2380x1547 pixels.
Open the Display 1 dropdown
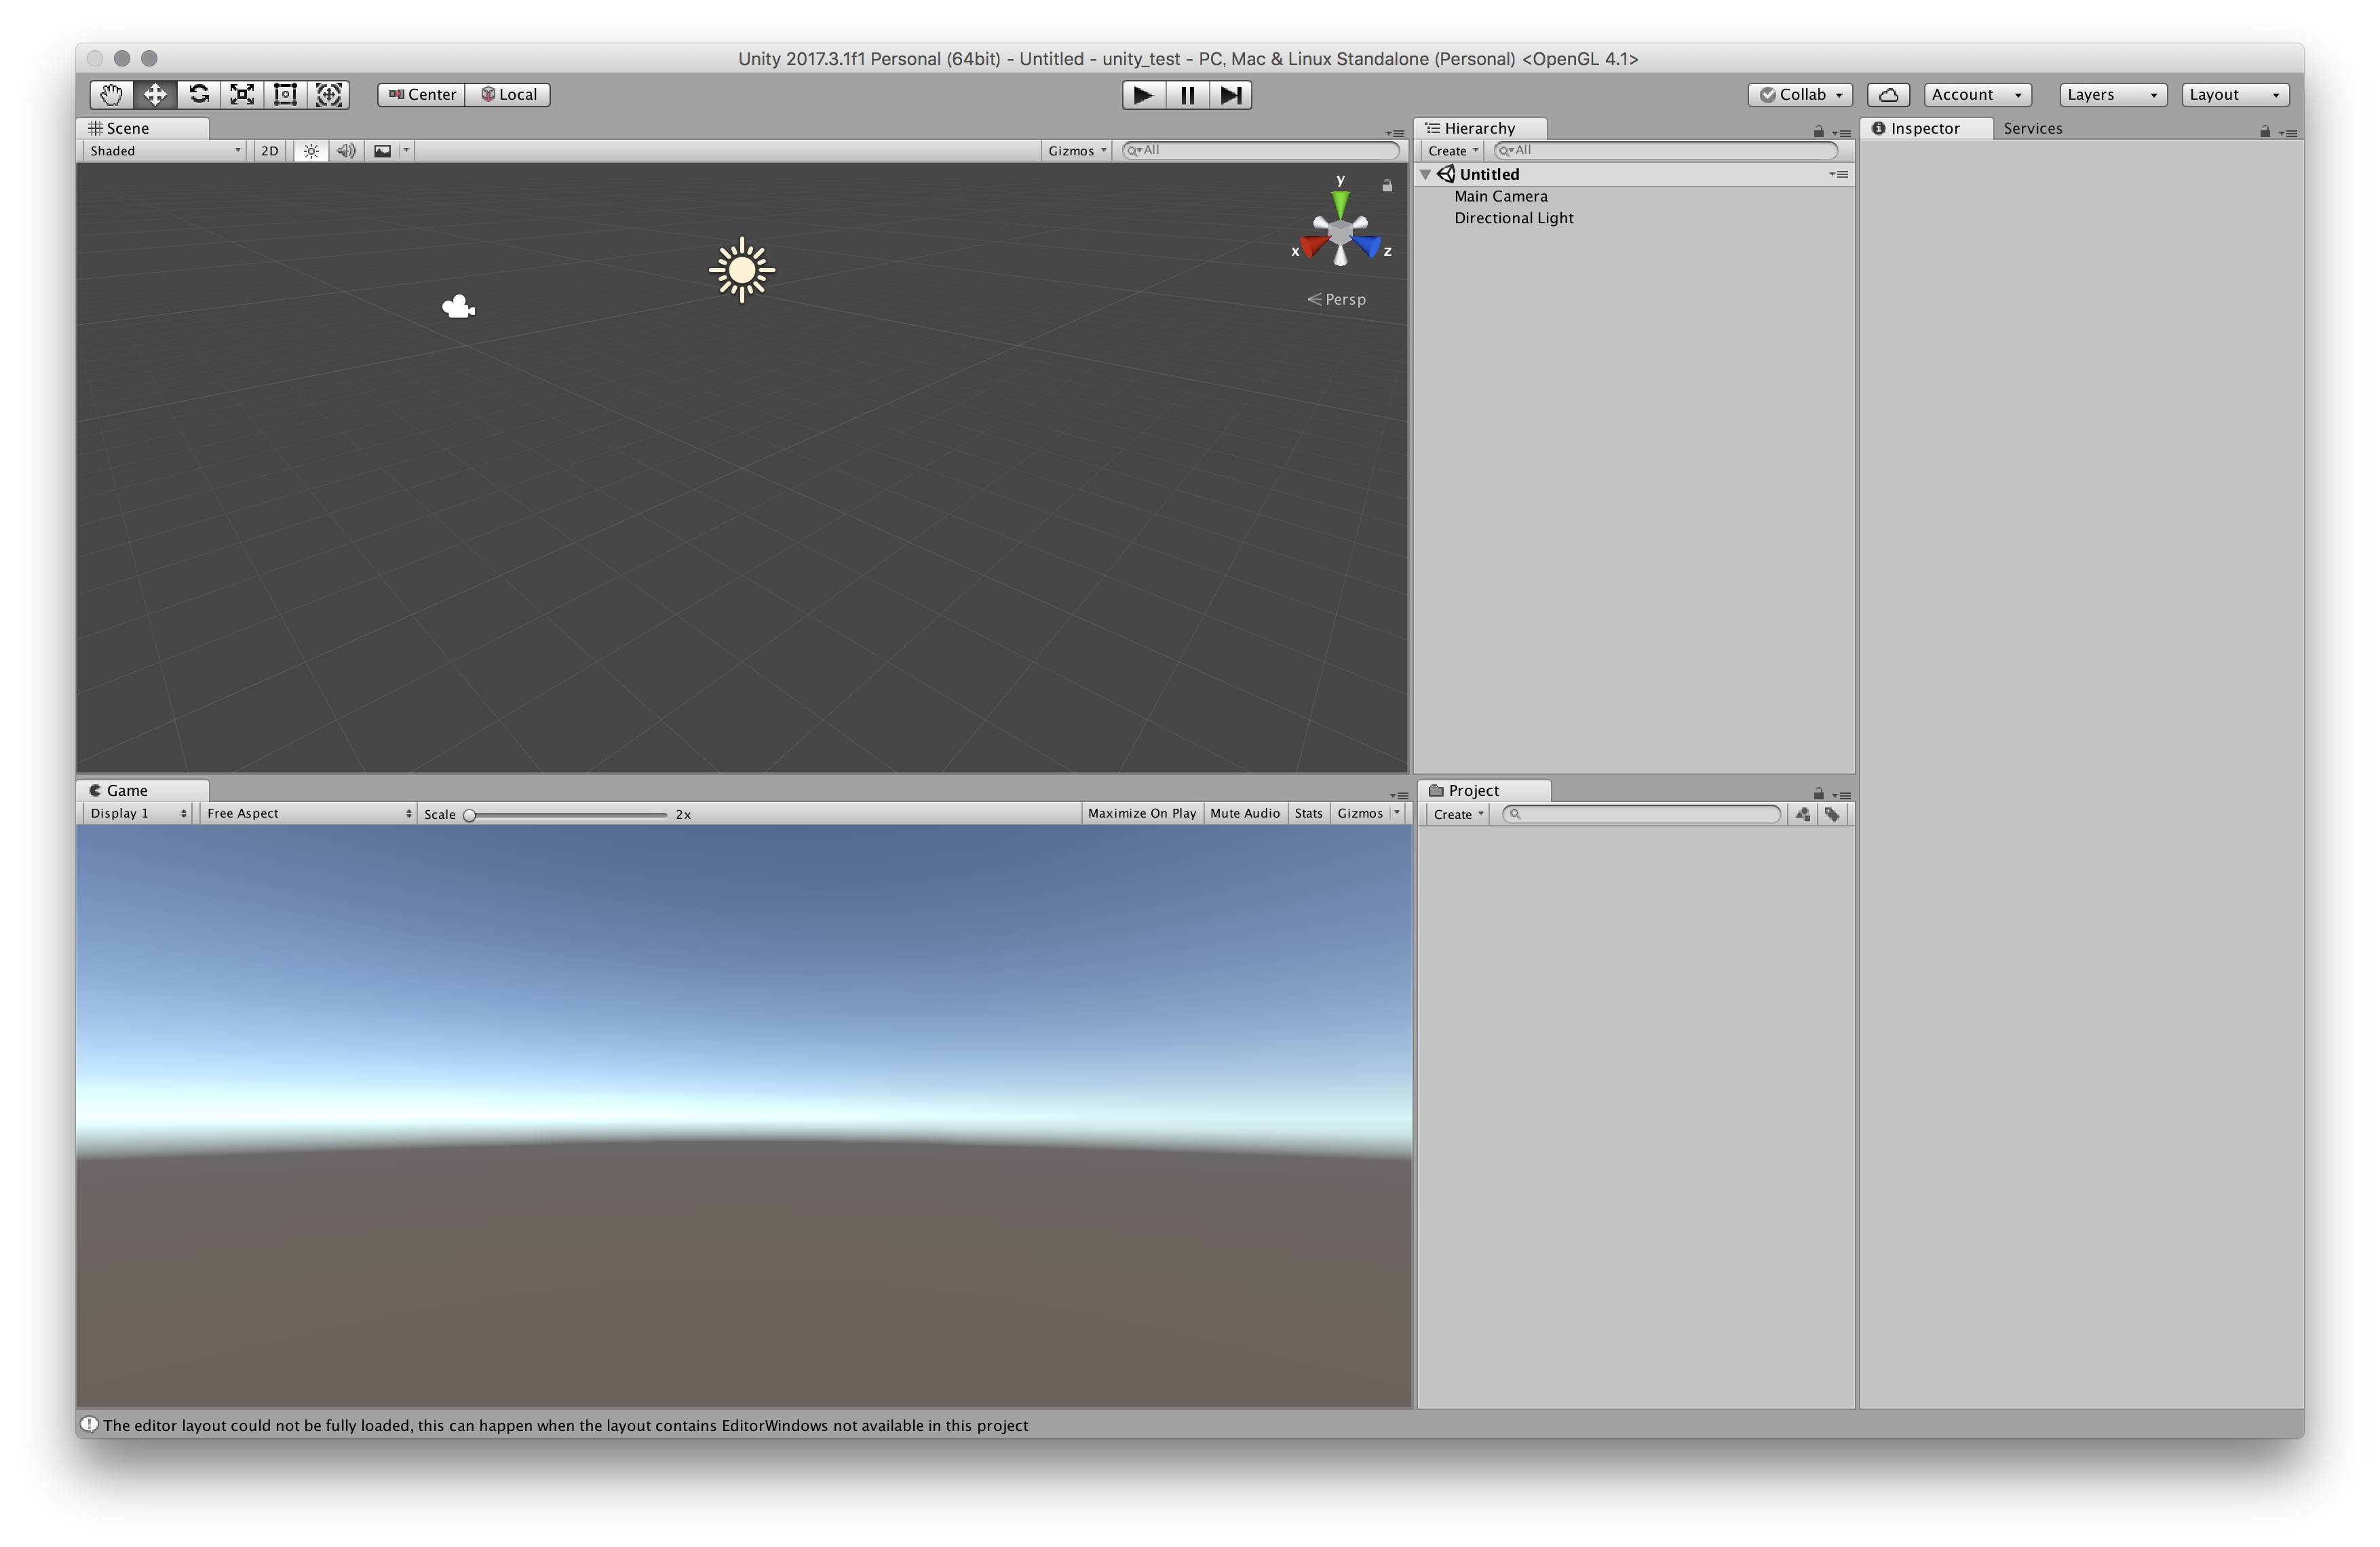point(138,813)
